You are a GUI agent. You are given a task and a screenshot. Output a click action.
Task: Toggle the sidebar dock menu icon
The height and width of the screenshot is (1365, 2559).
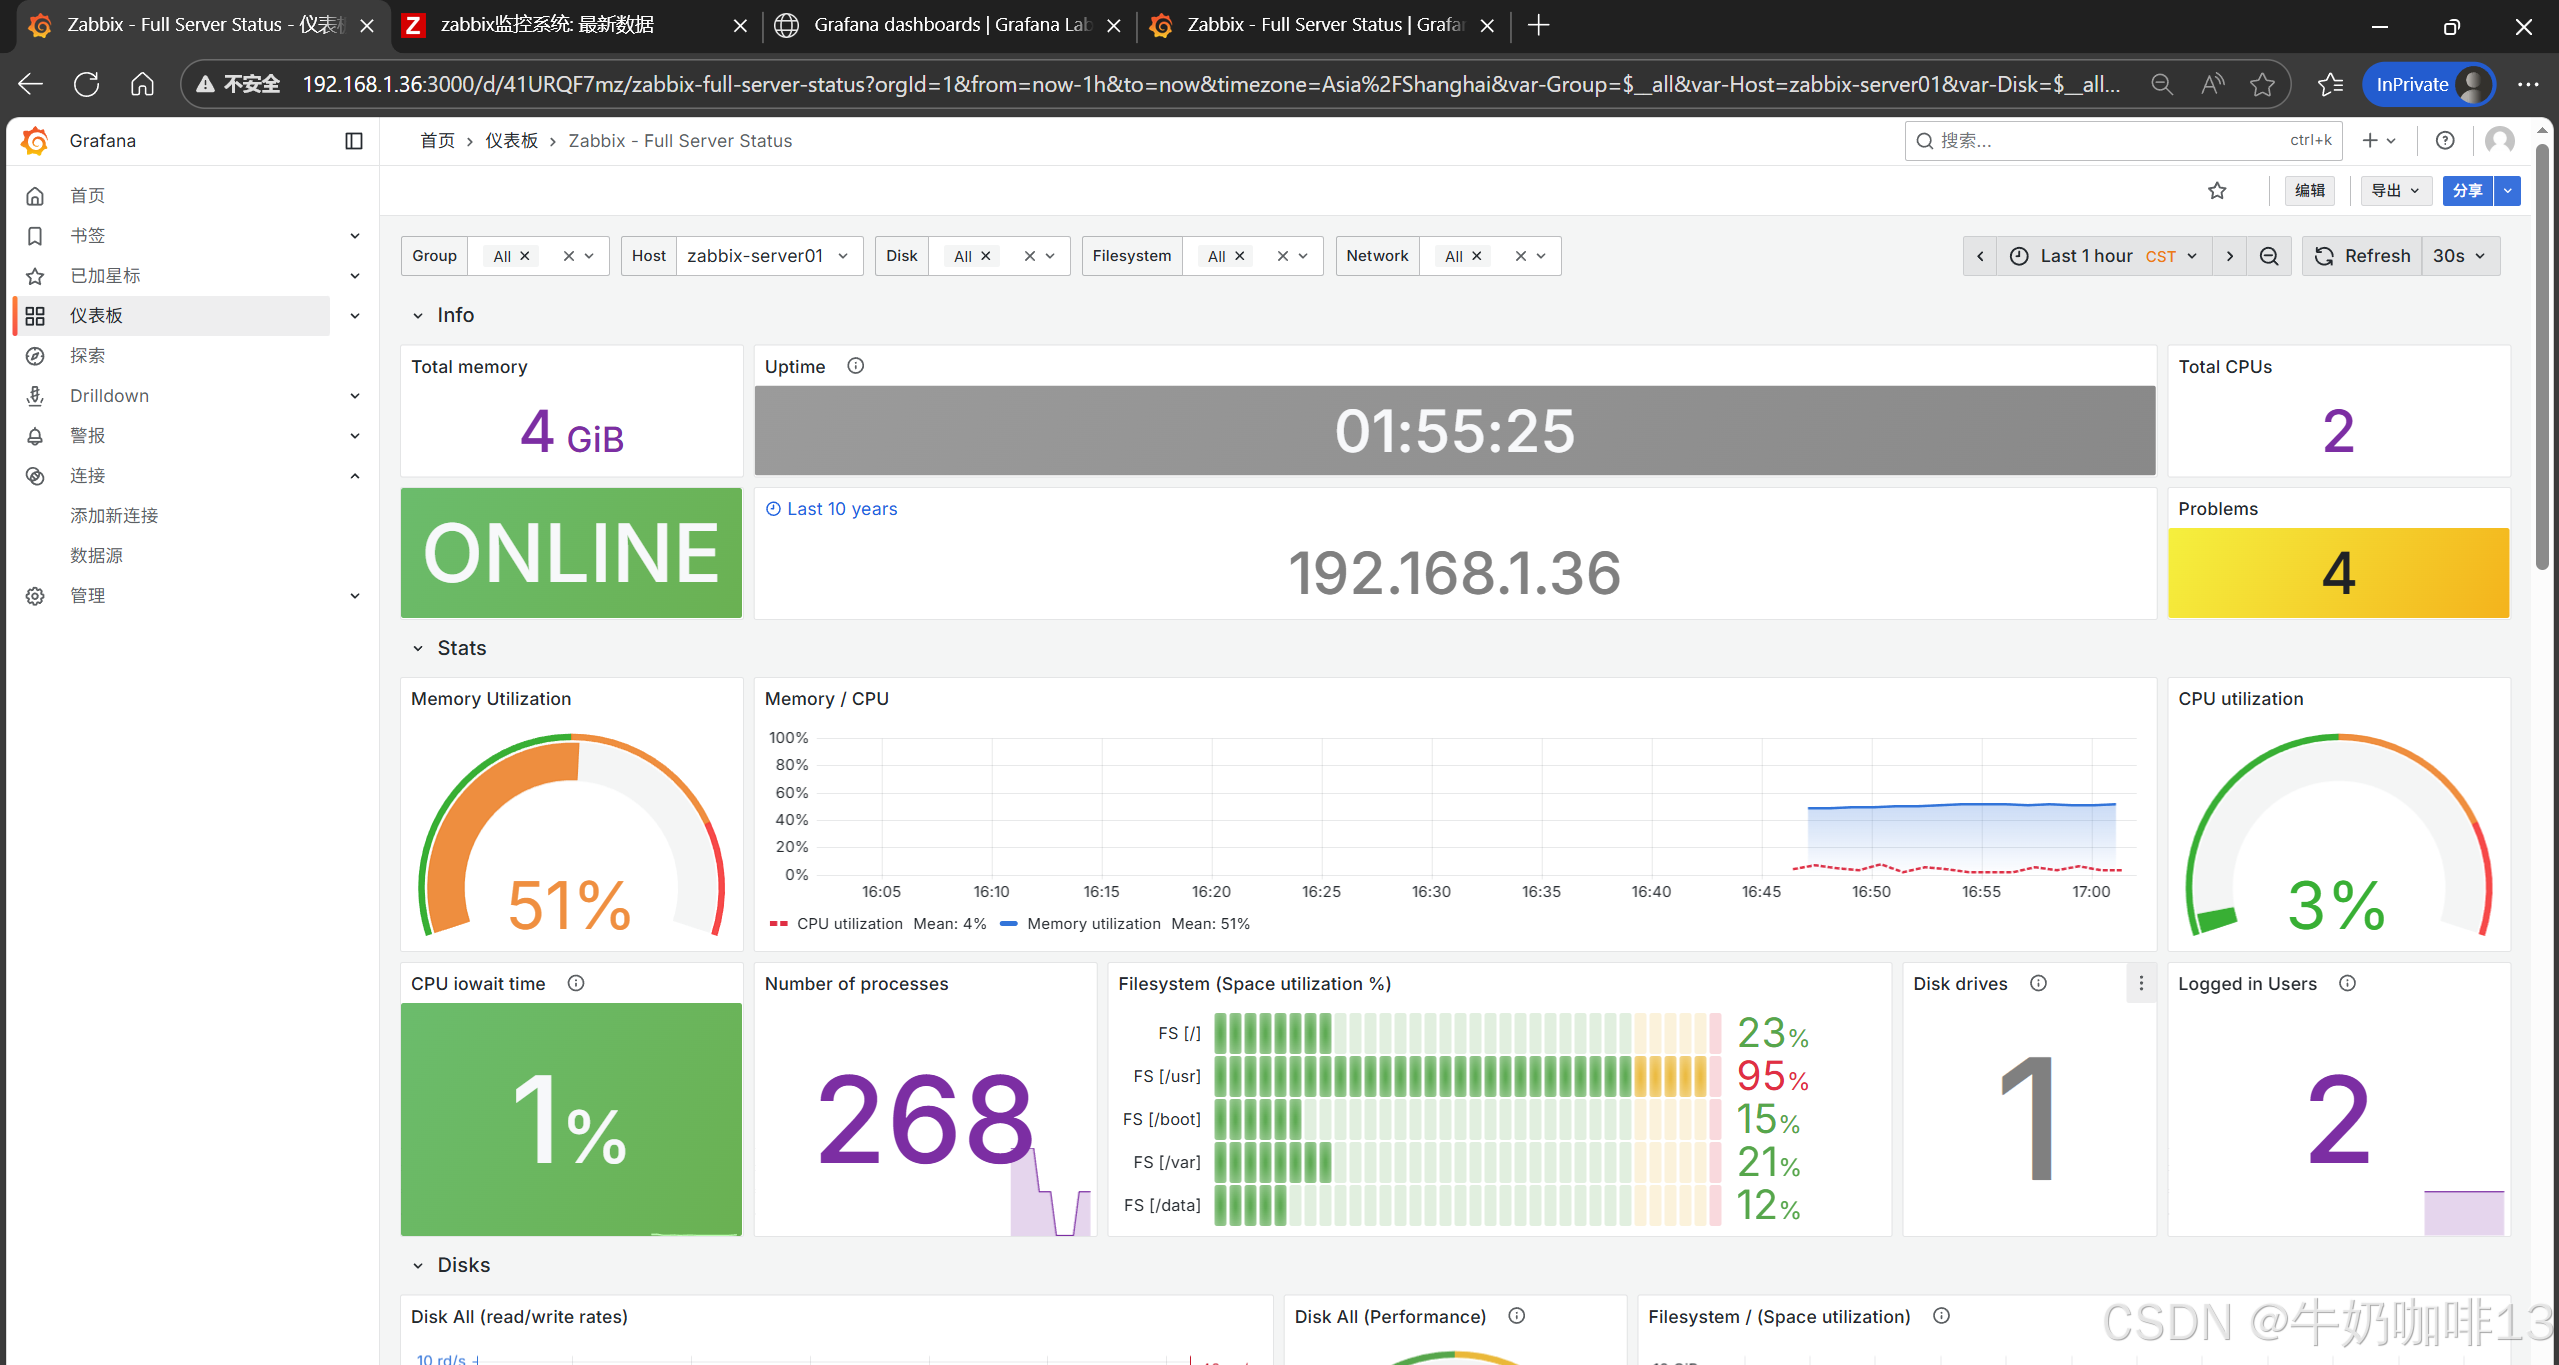[x=353, y=141]
